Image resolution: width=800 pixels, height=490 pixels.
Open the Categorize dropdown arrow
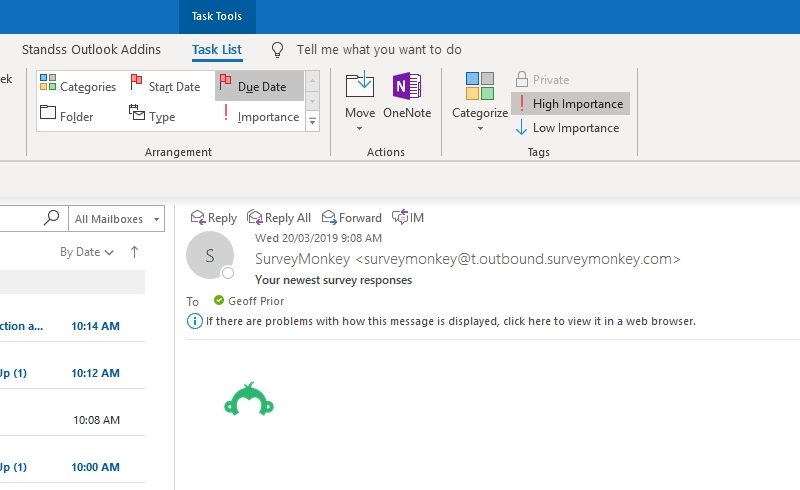[x=480, y=129]
